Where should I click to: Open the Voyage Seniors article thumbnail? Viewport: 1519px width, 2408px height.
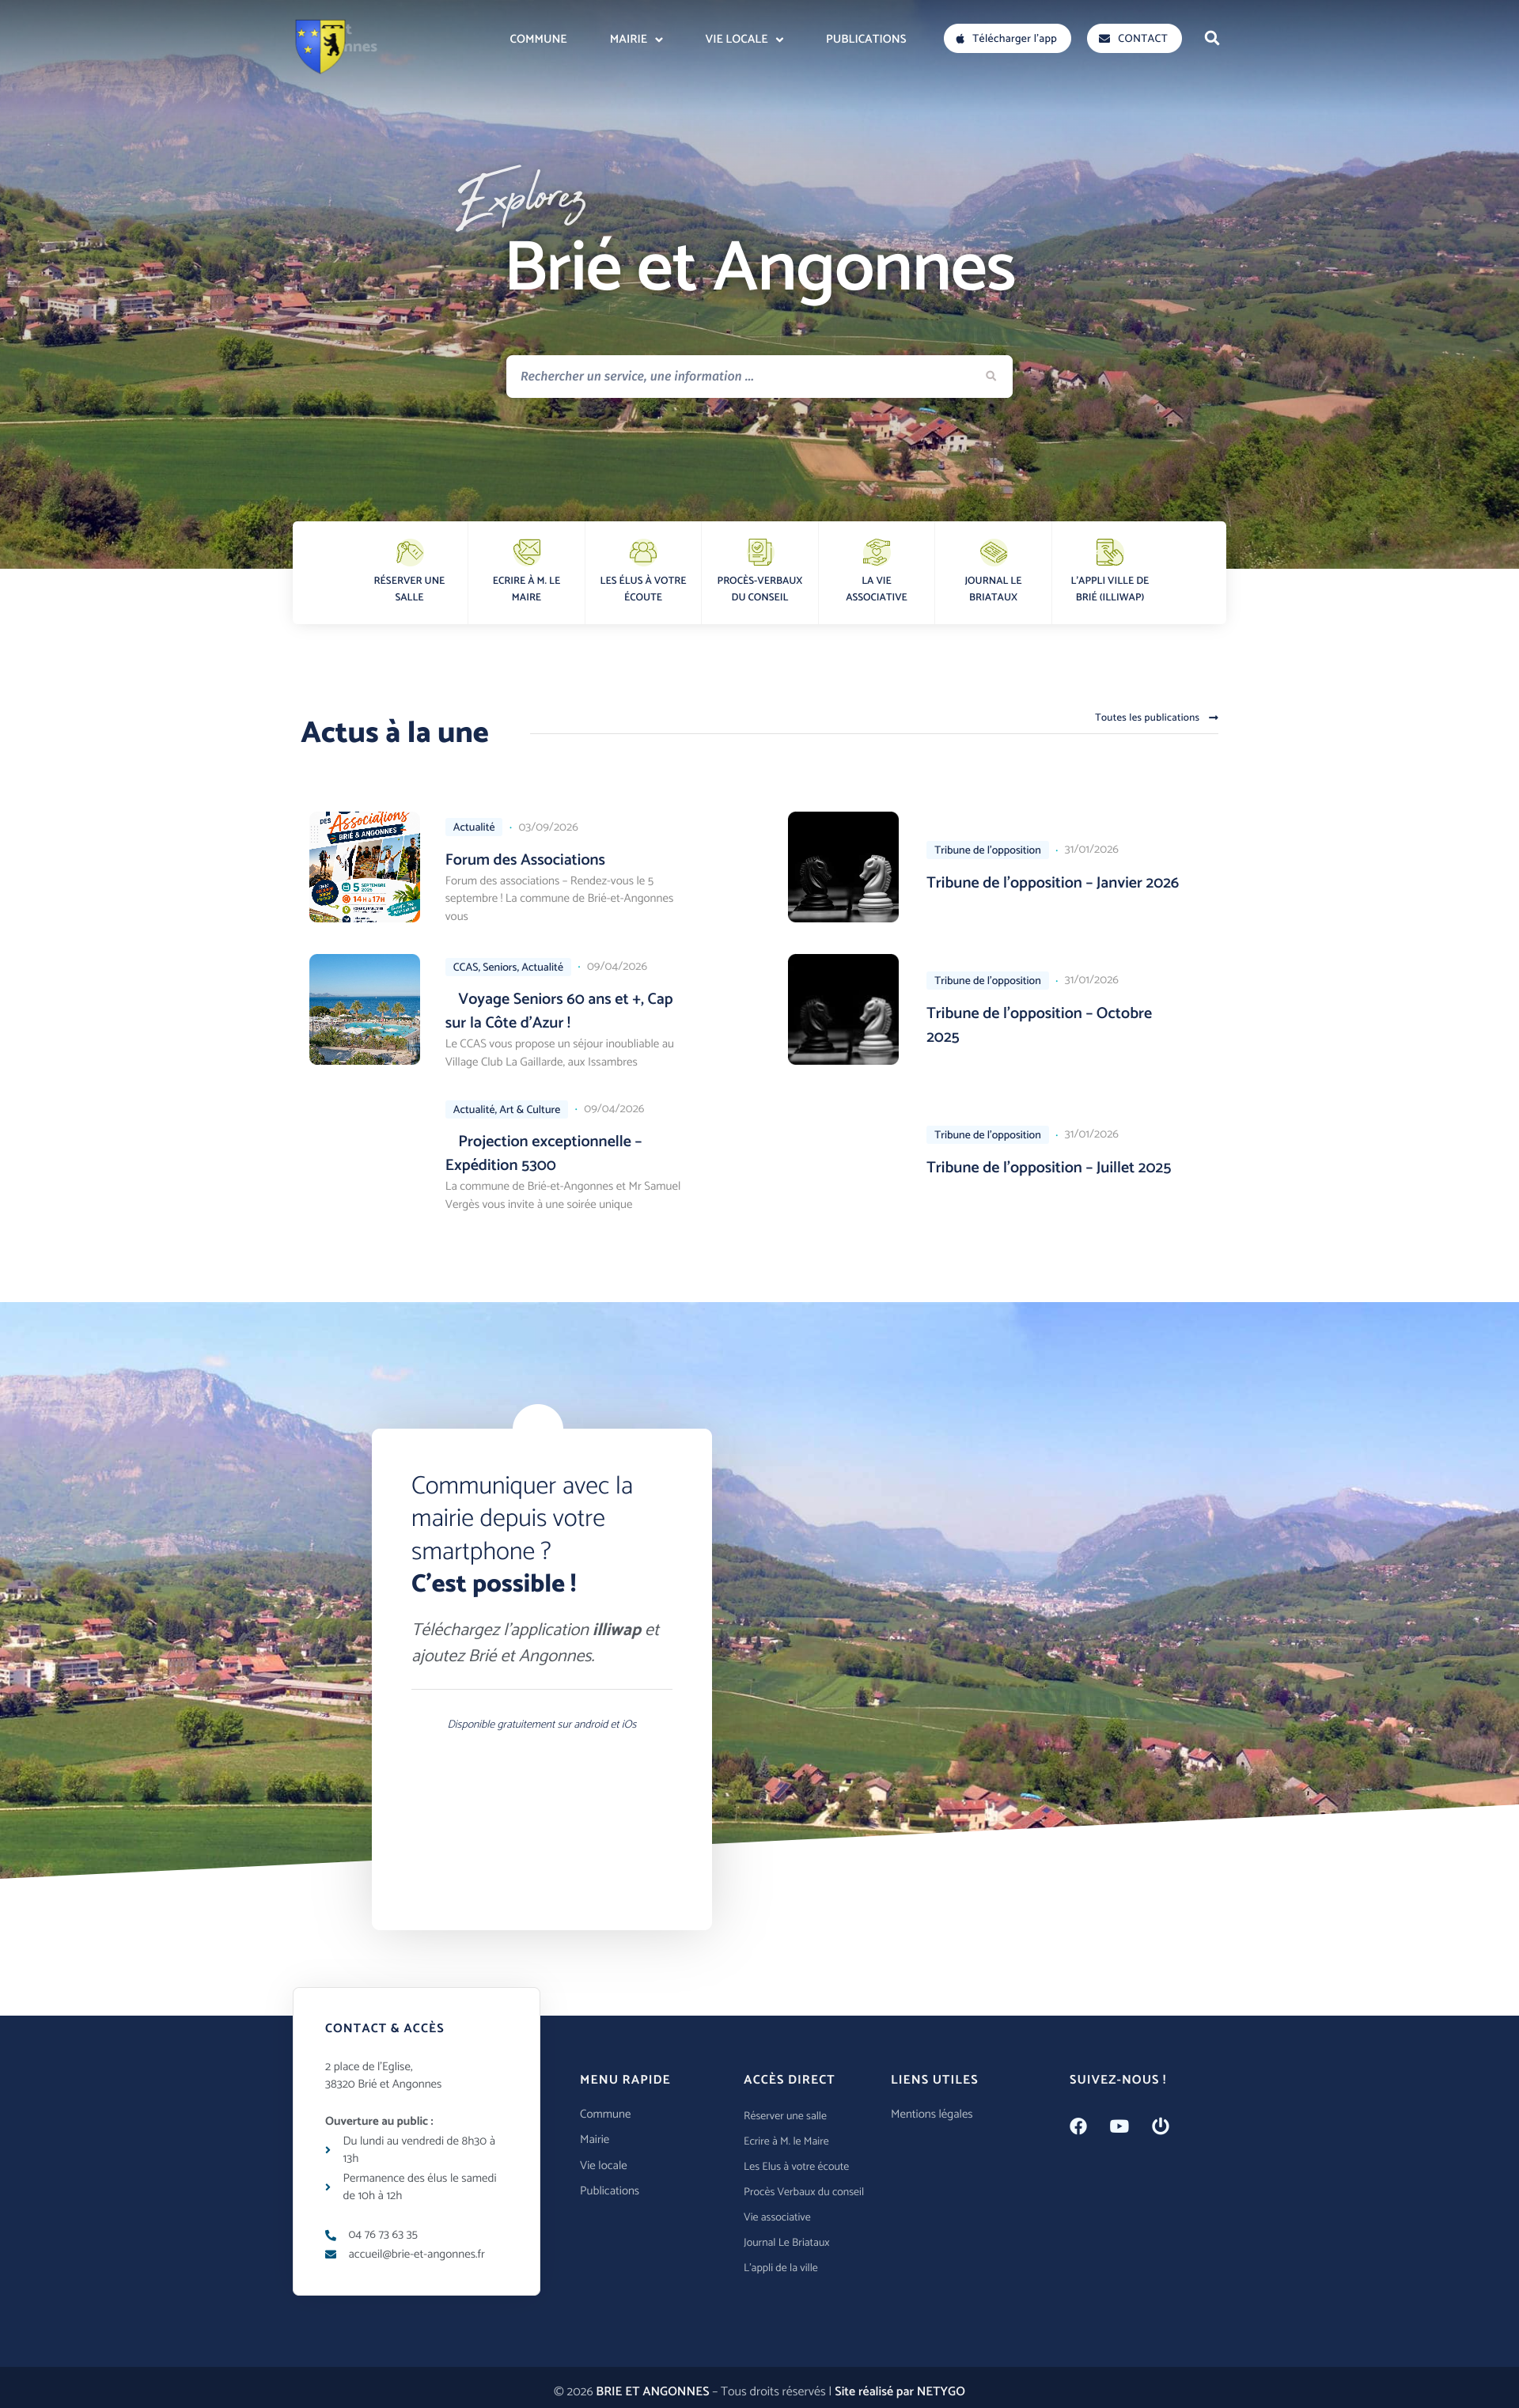pos(364,1009)
